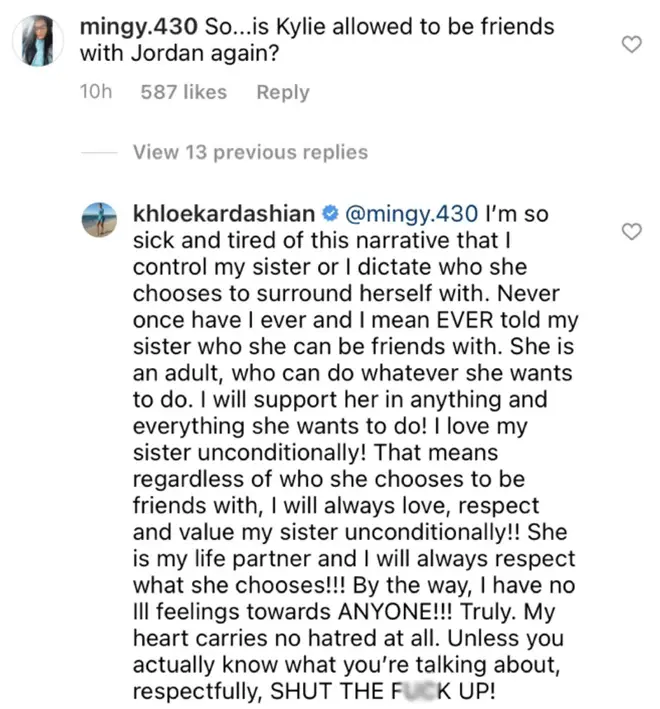
Task: Click 'with Jordan again?' comment text
Action: (x=179, y=54)
